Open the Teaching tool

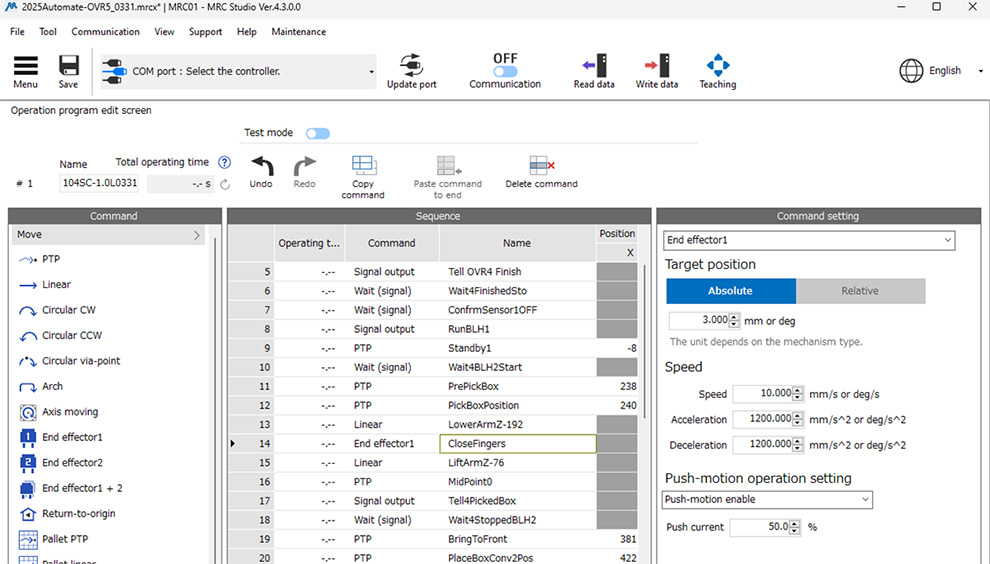pos(718,65)
